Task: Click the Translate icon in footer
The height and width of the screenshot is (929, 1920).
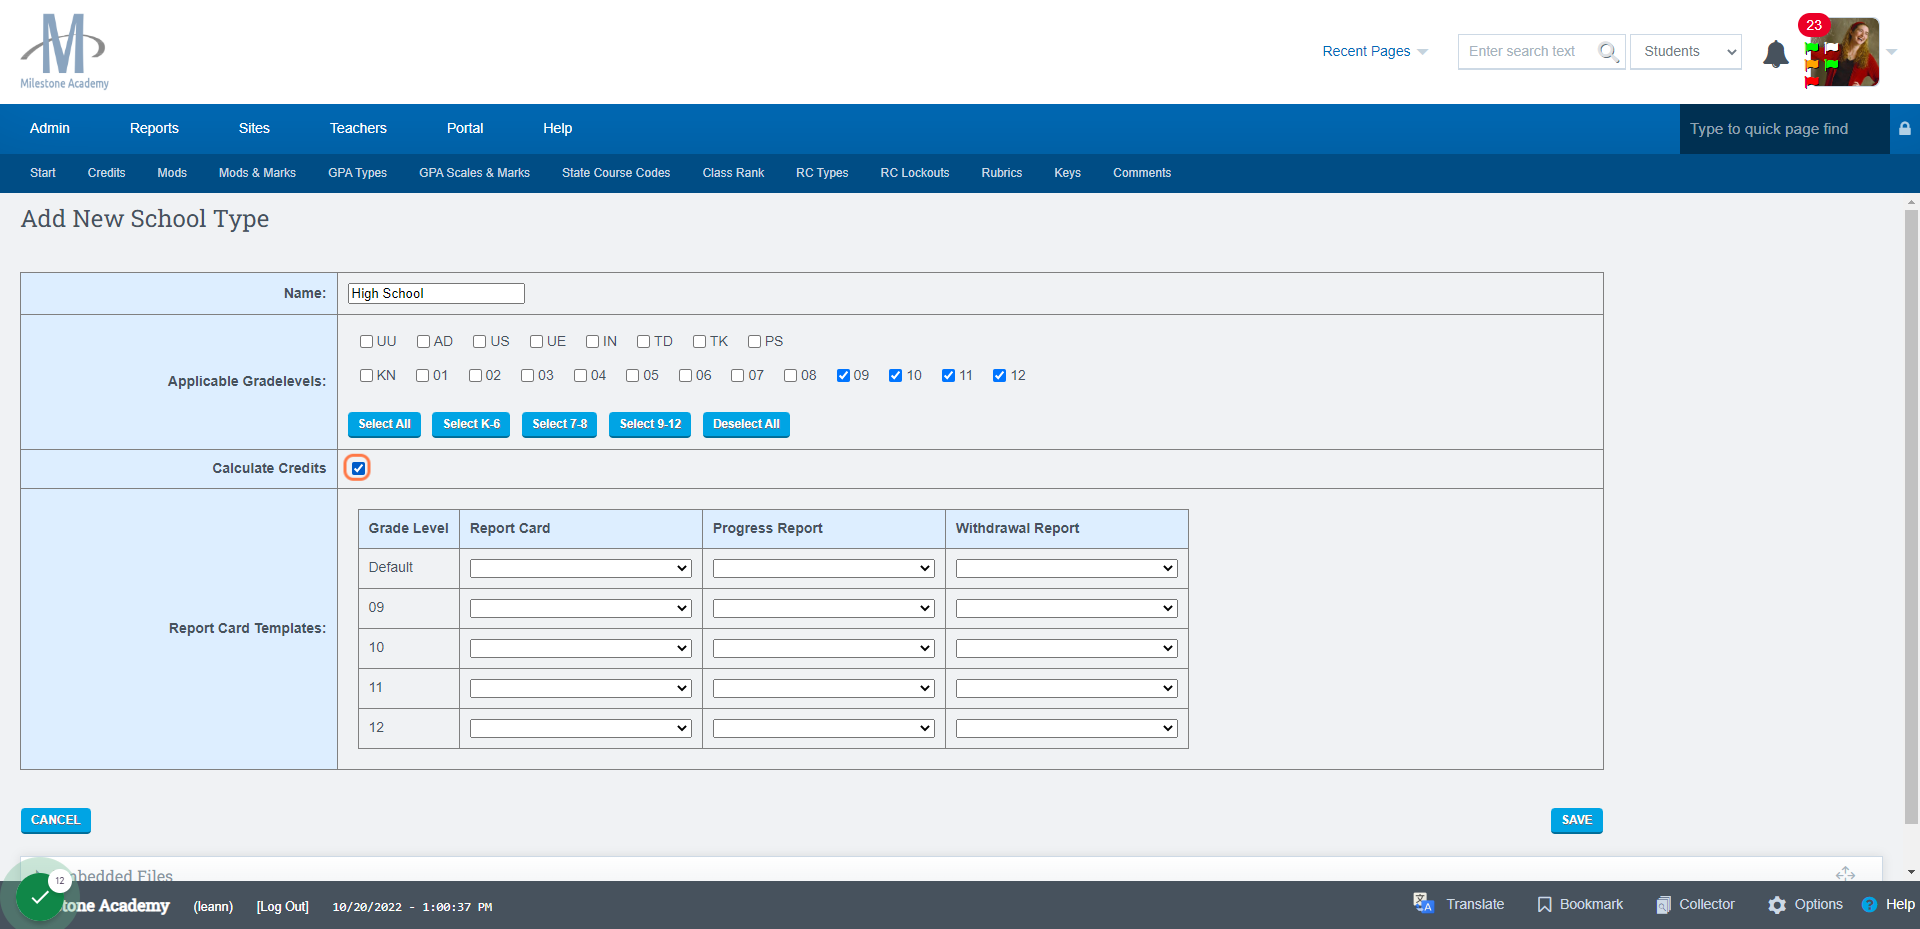Action: [1423, 903]
